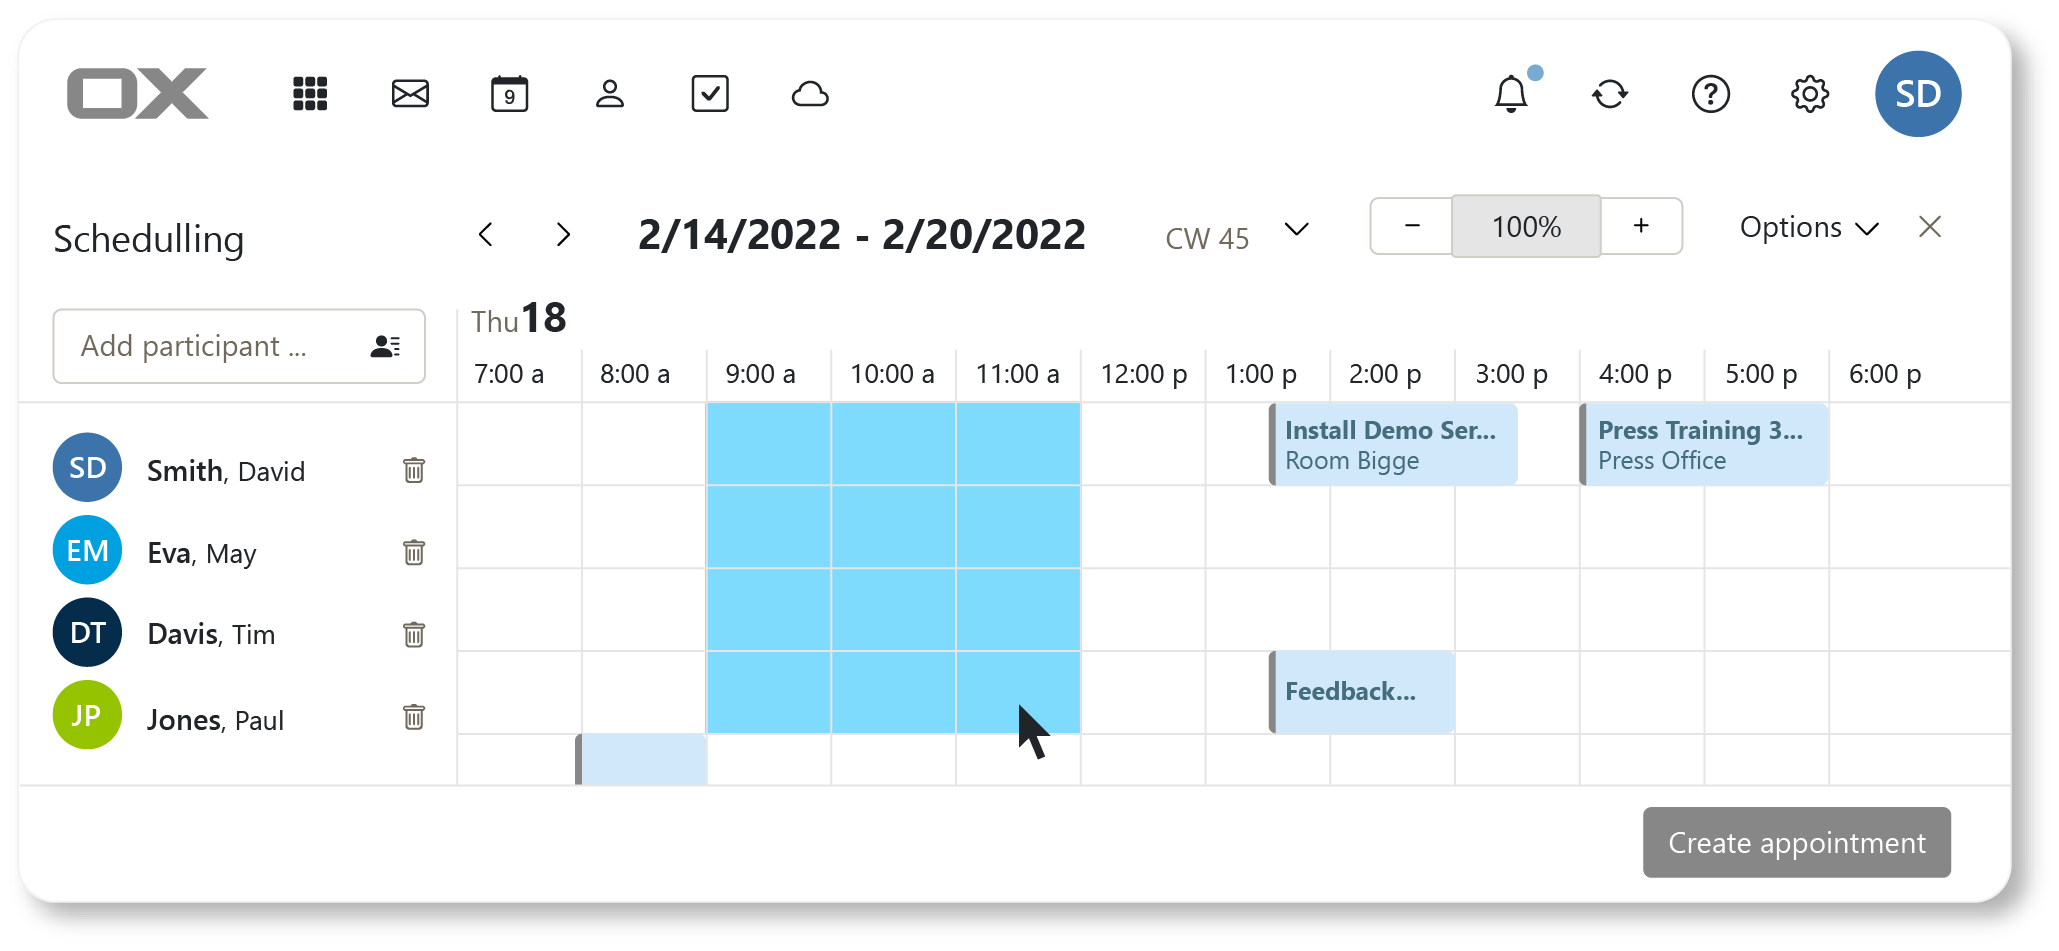Go to the previous week
The height and width of the screenshot is (951, 2059).
(486, 235)
